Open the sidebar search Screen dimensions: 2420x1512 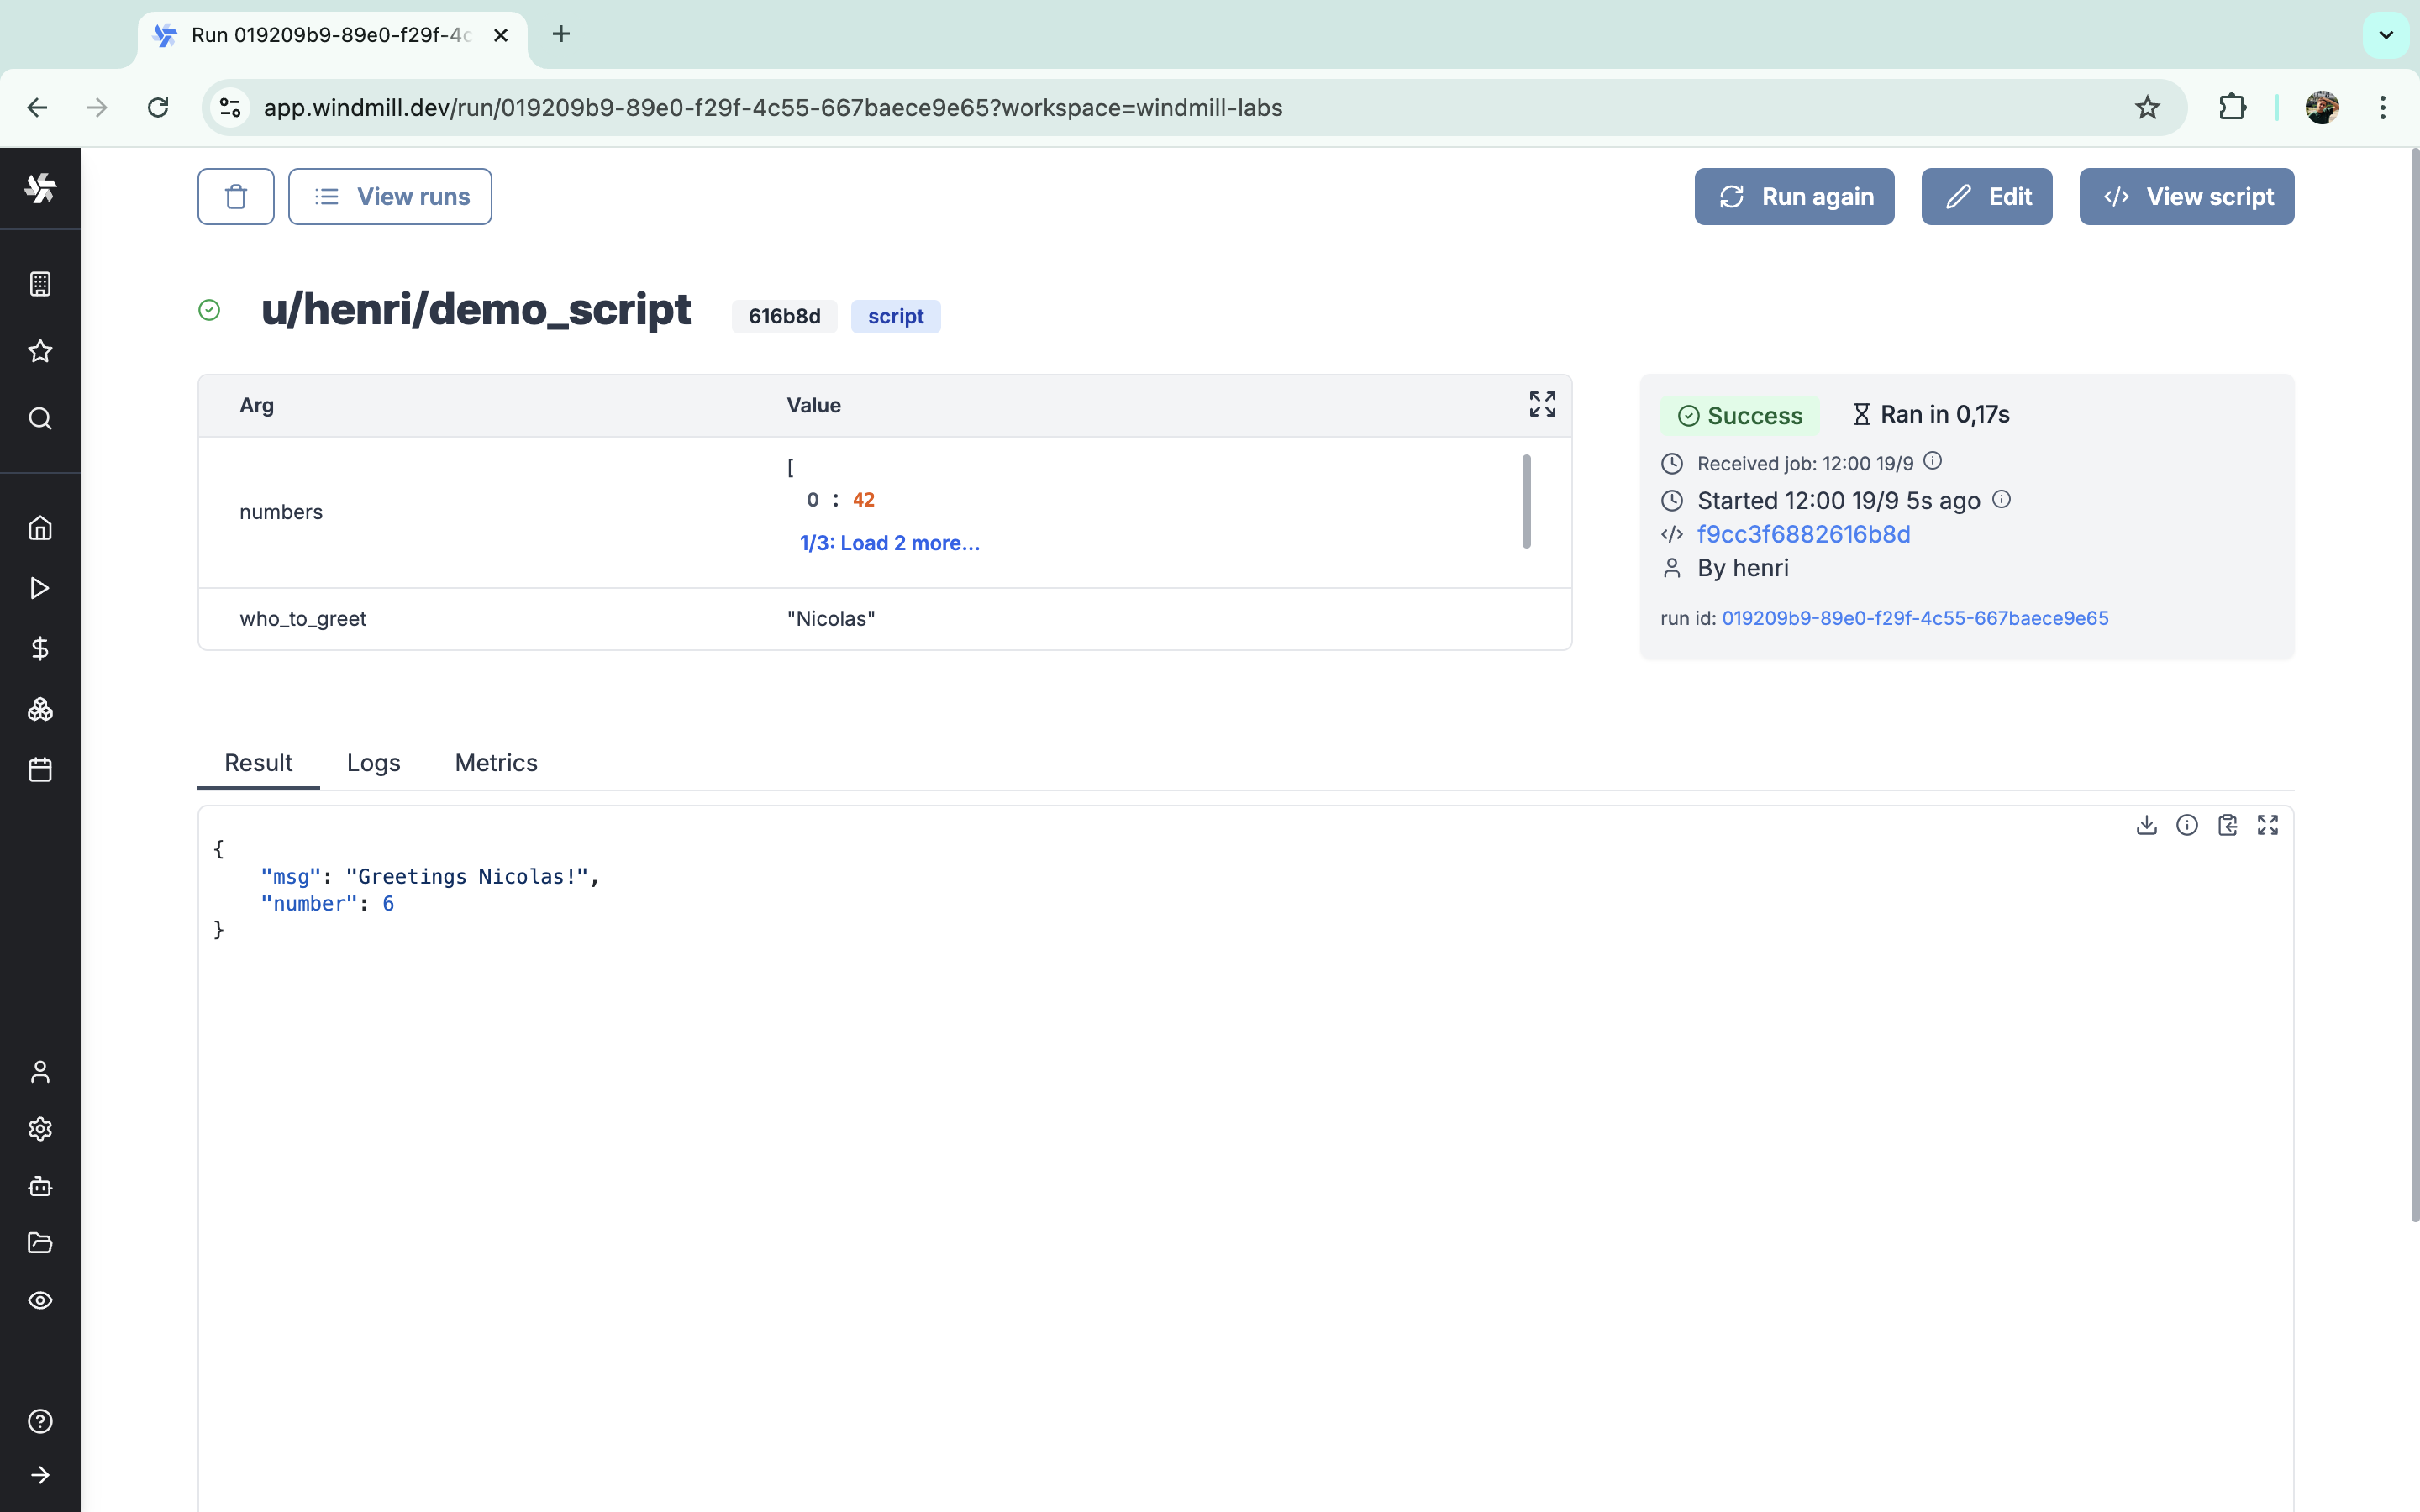(40, 418)
